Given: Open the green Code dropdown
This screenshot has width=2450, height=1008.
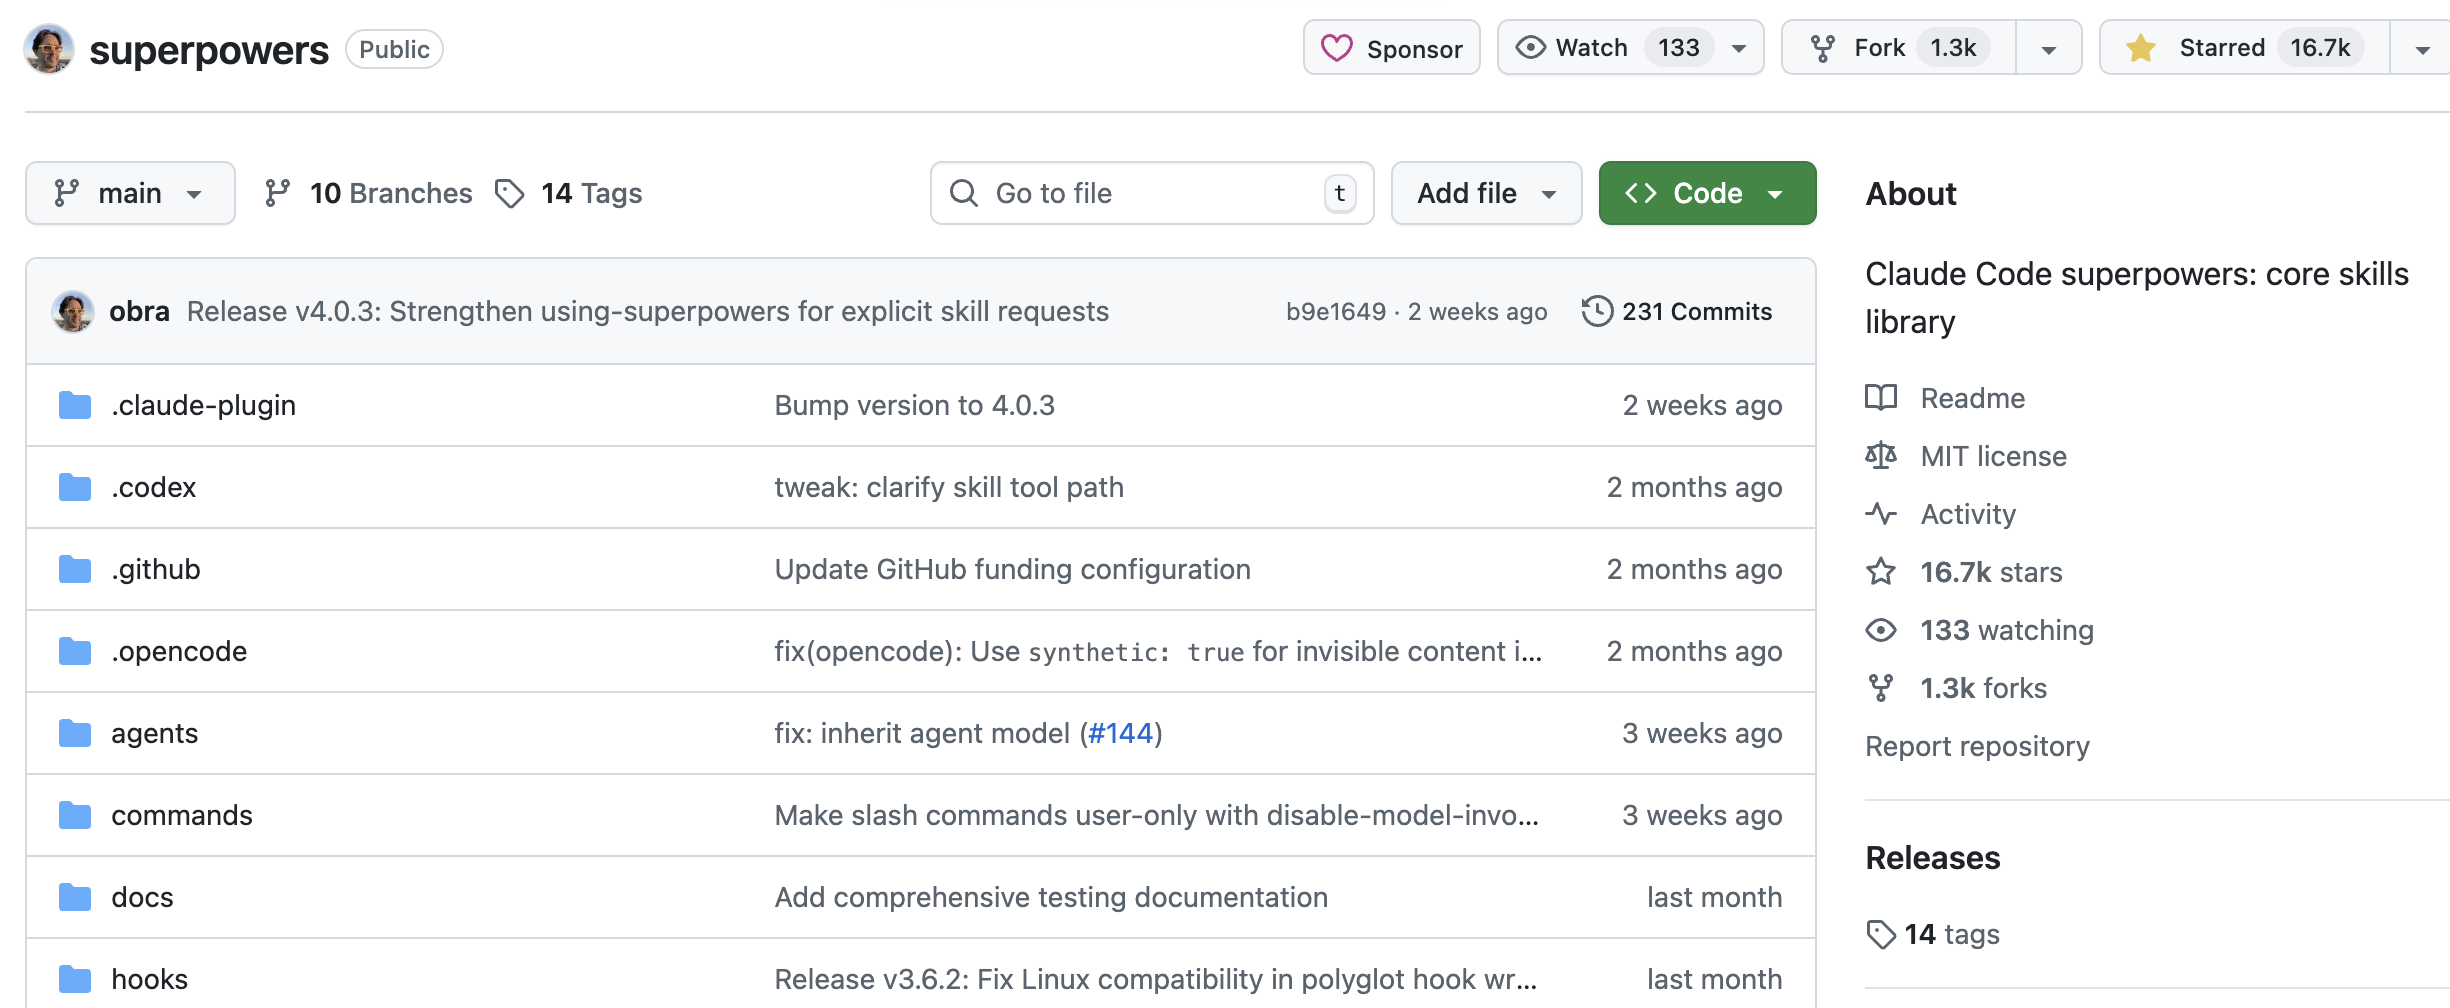Looking at the screenshot, I should pyautogui.click(x=1707, y=193).
